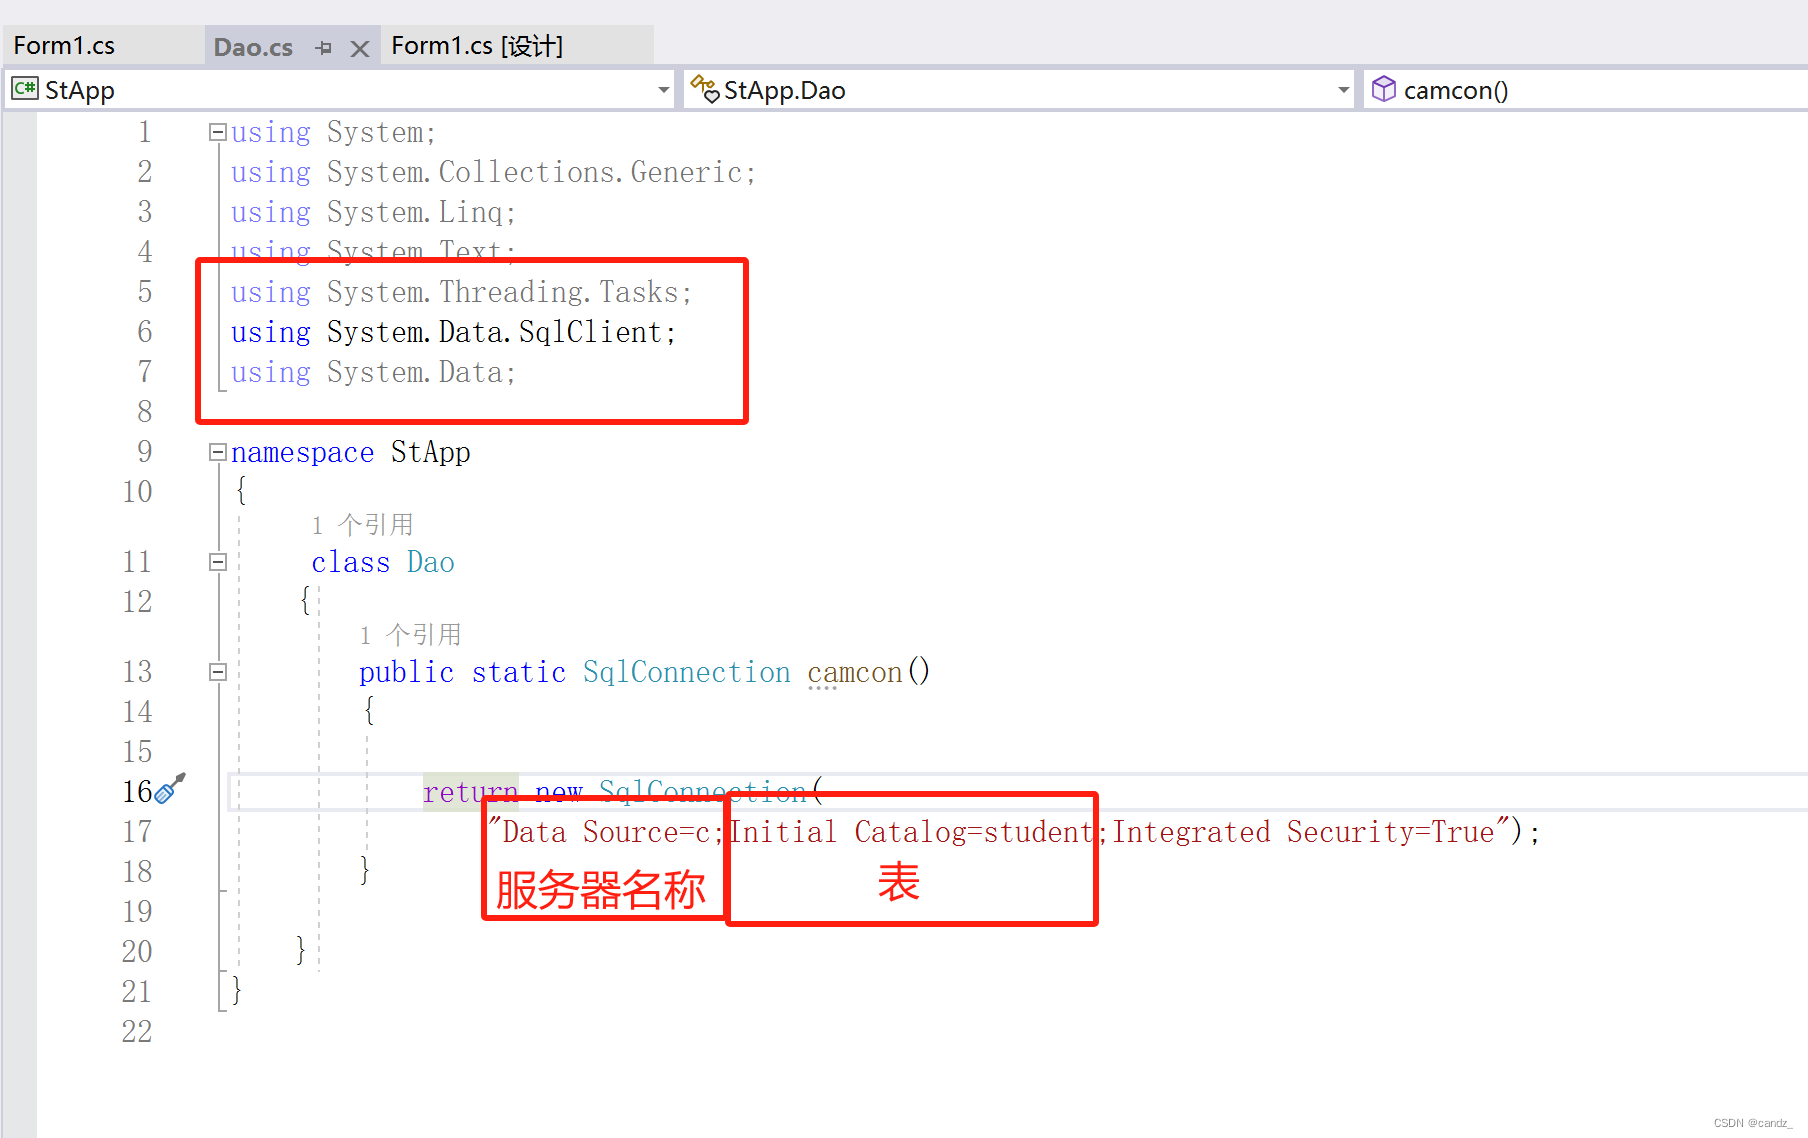
Task: Pin the Dao.cs tab
Action: [x=322, y=46]
